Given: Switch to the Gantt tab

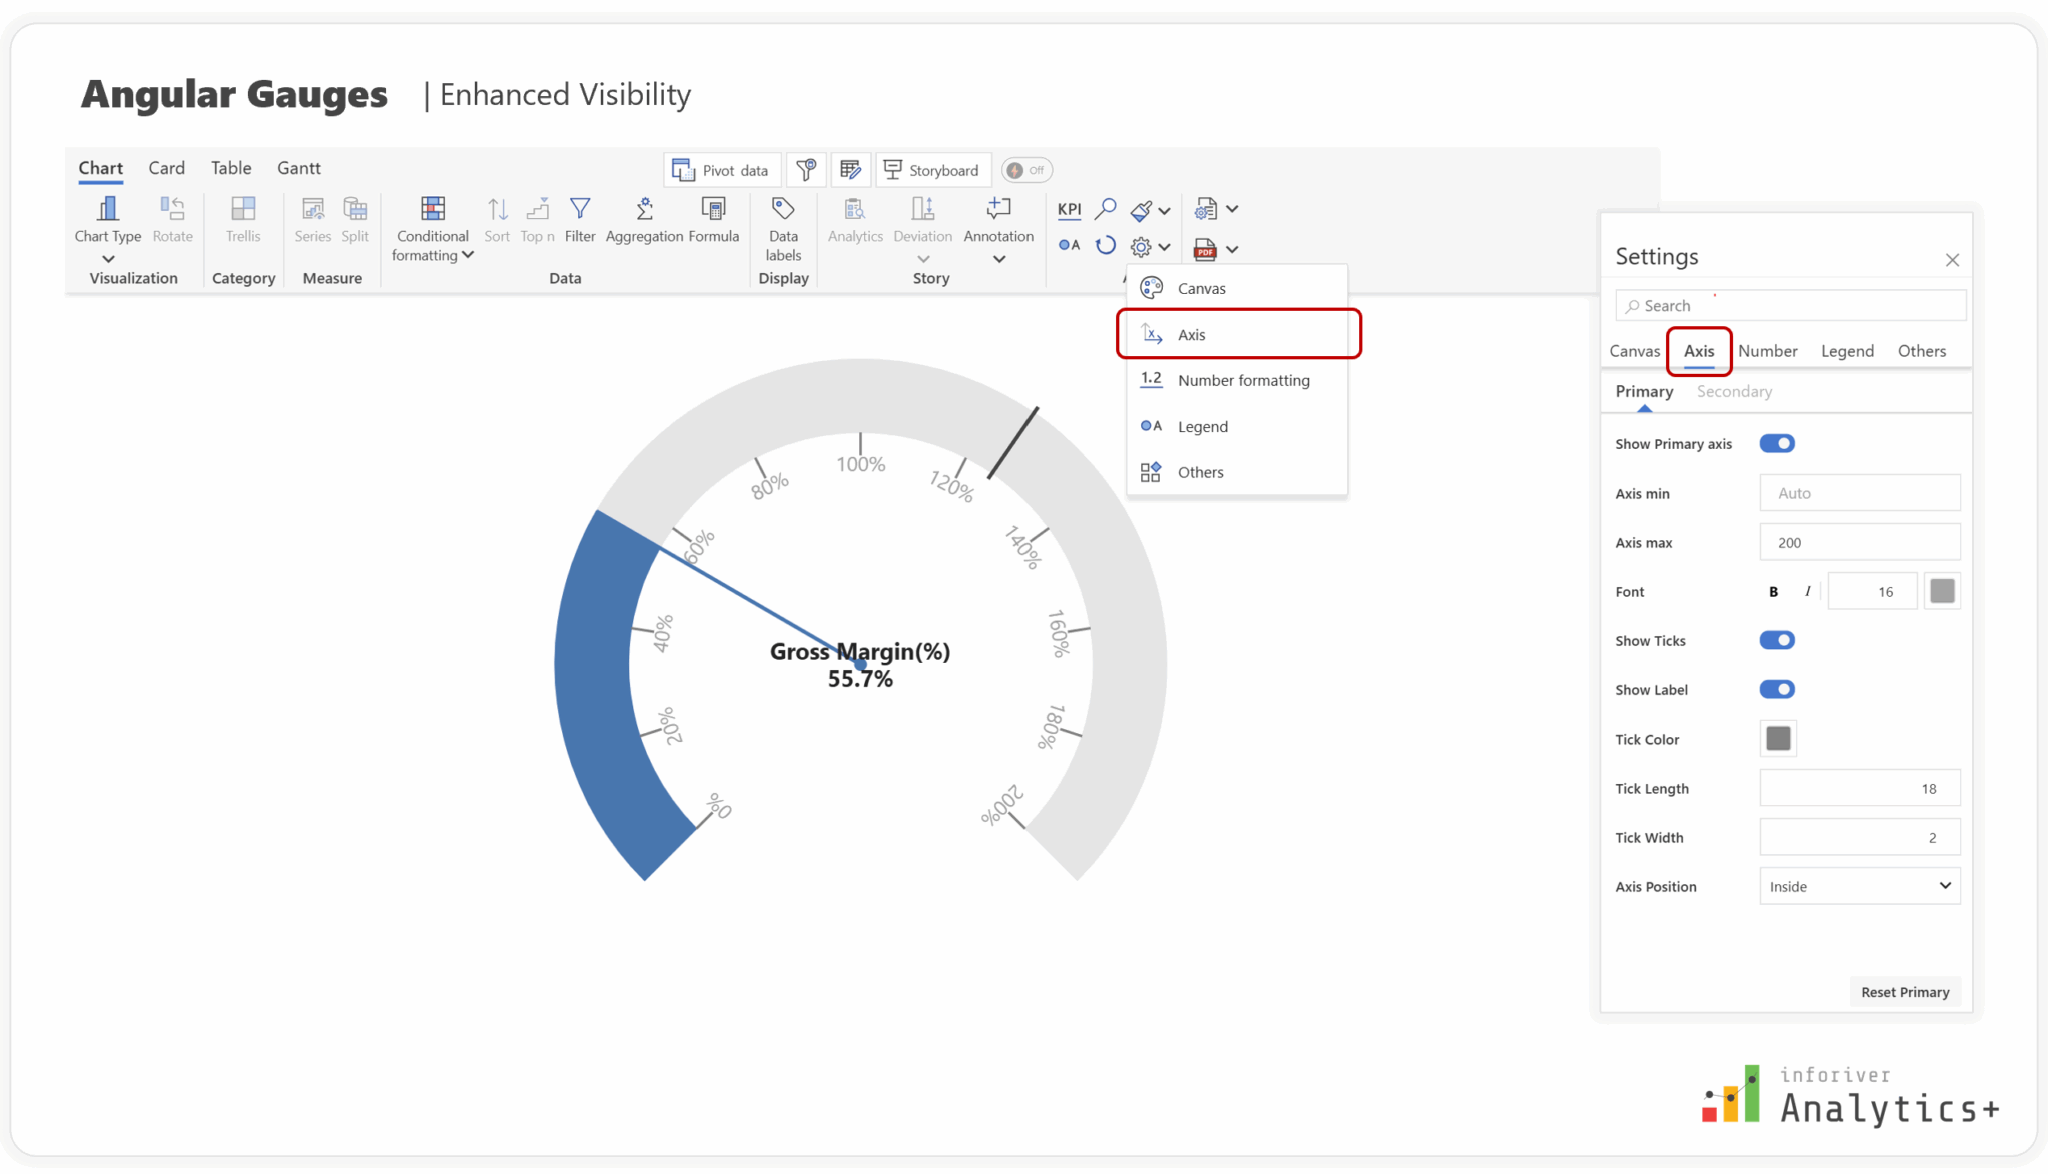Looking at the screenshot, I should click(x=298, y=167).
